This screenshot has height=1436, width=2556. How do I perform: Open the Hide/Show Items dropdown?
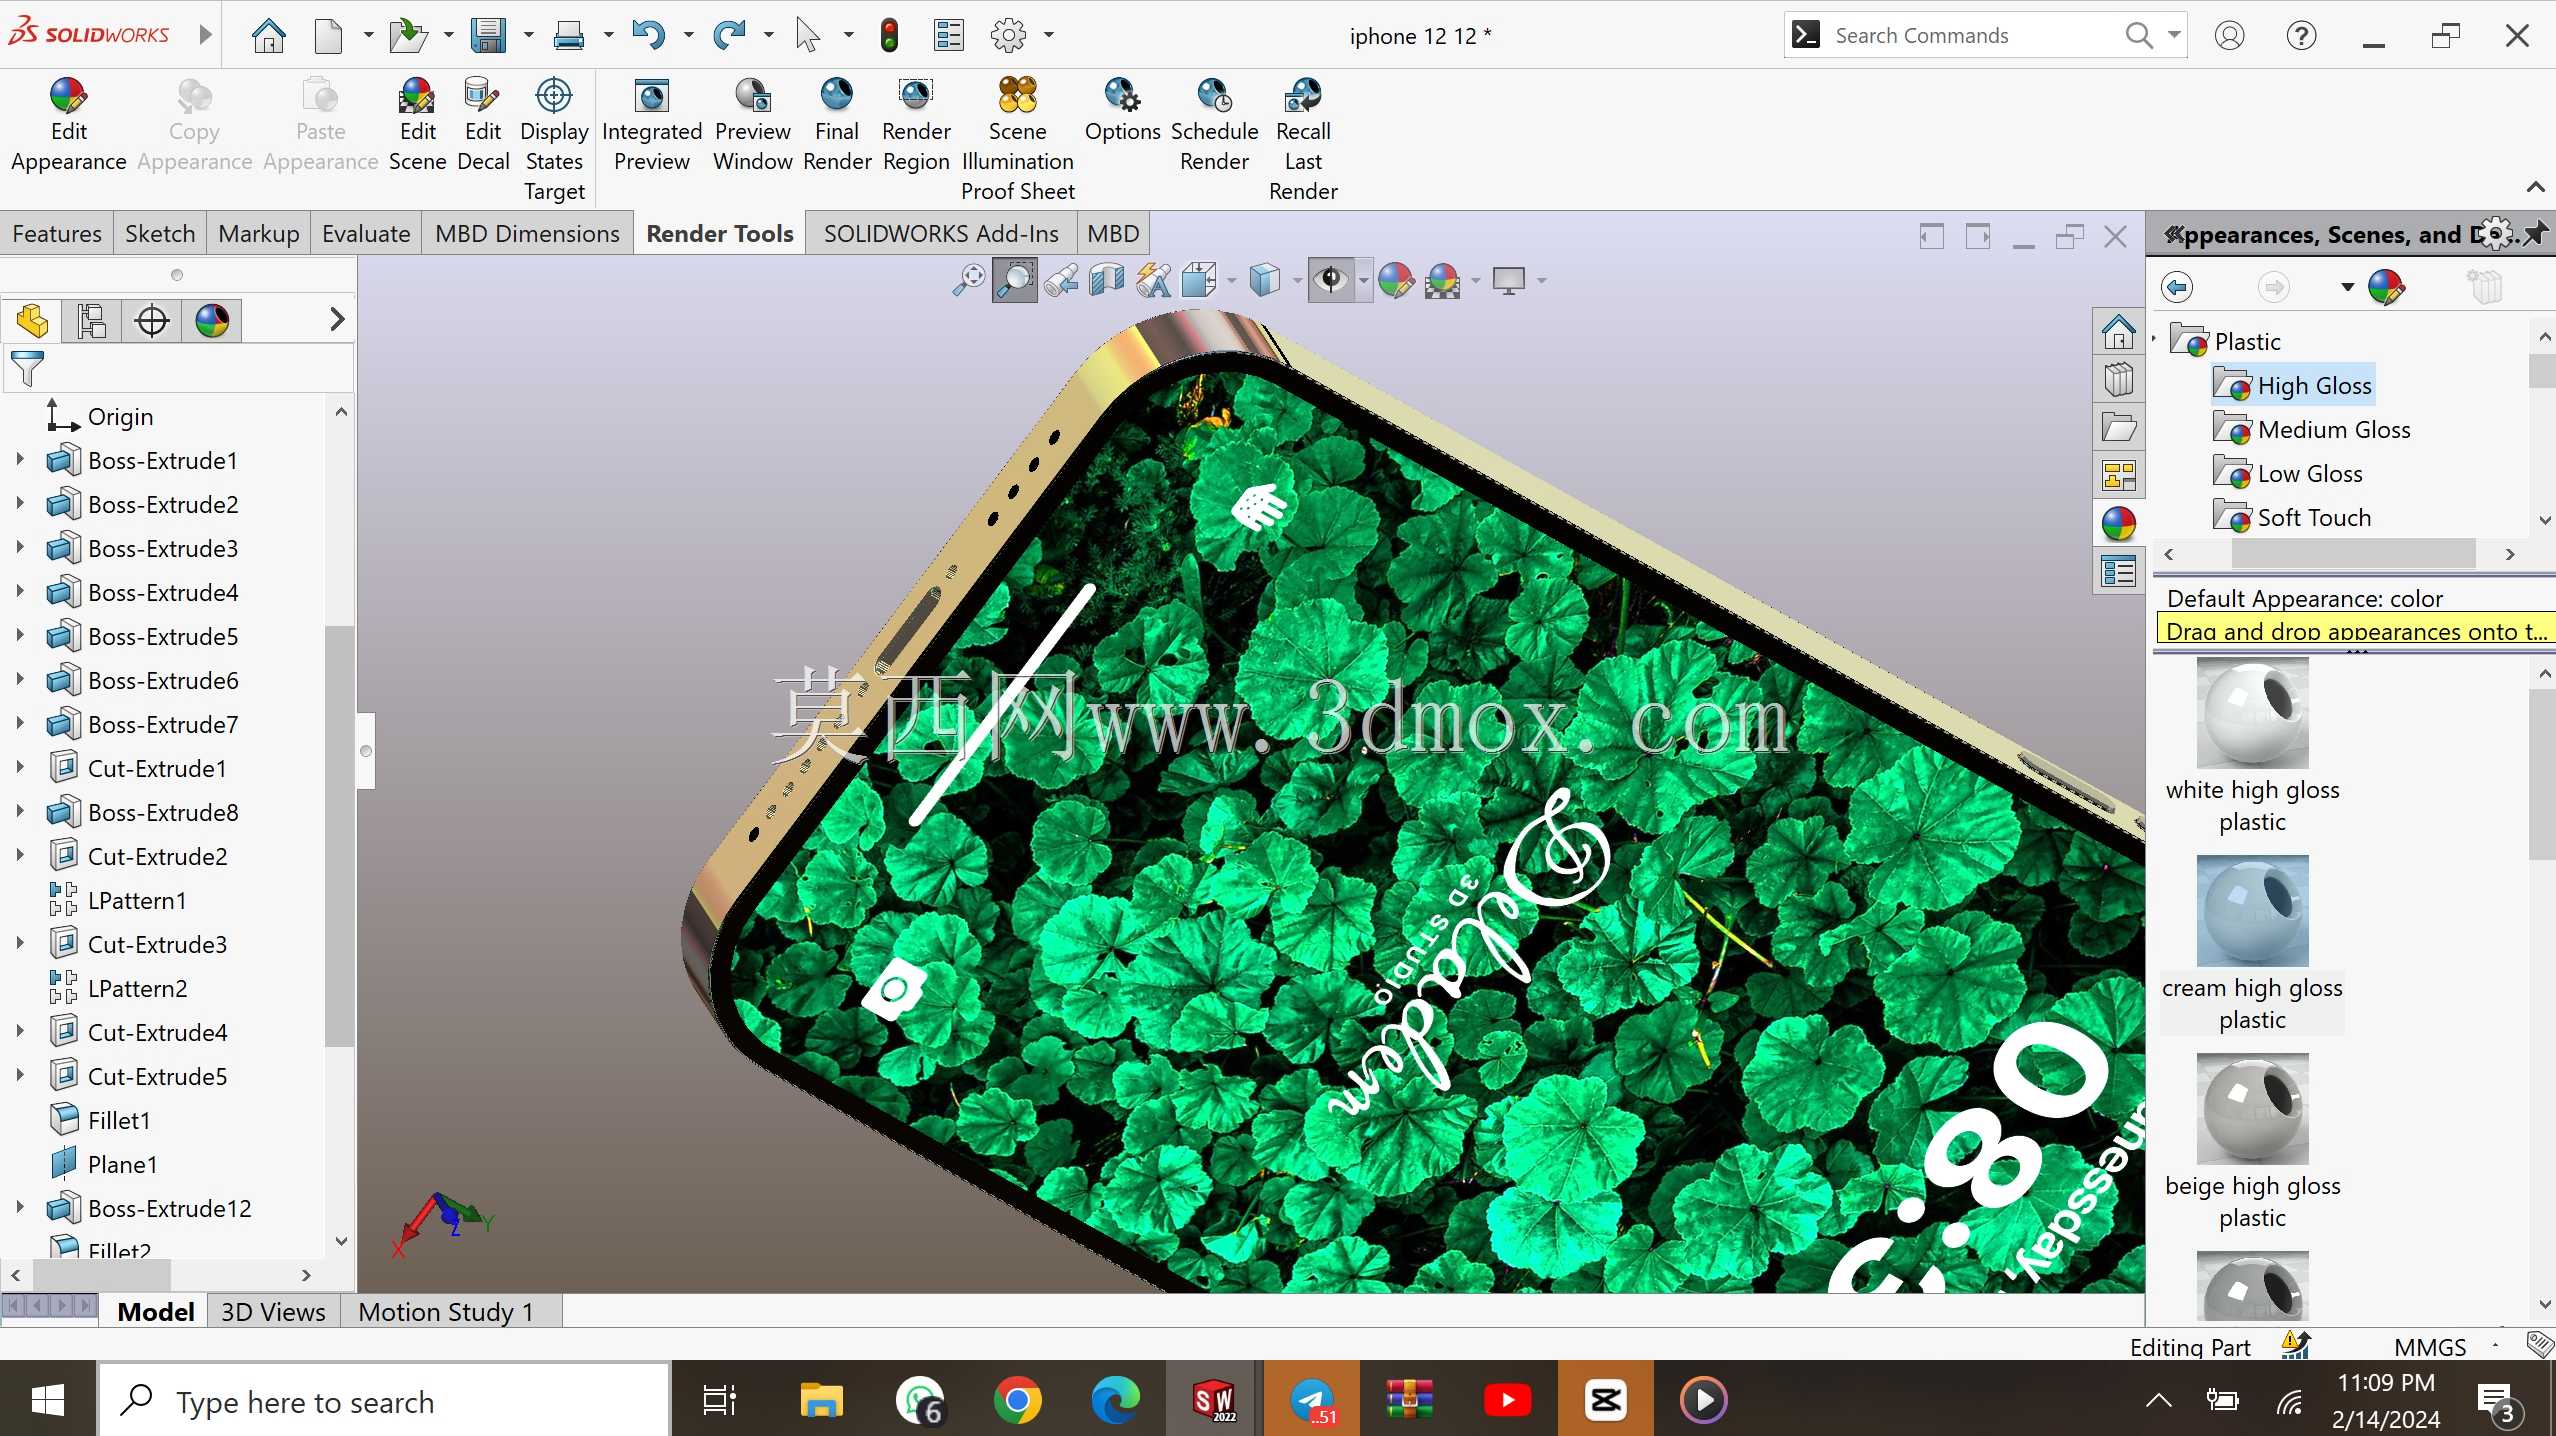point(1364,281)
